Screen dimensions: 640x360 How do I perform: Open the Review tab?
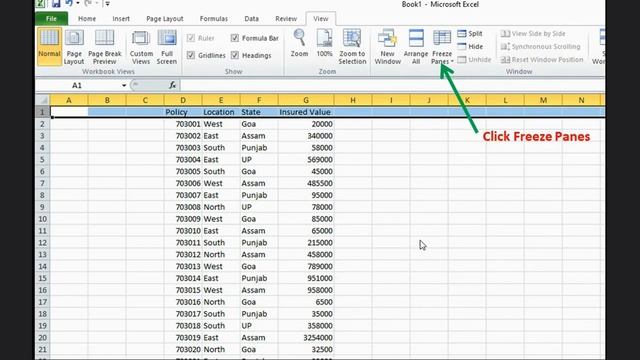pos(286,19)
